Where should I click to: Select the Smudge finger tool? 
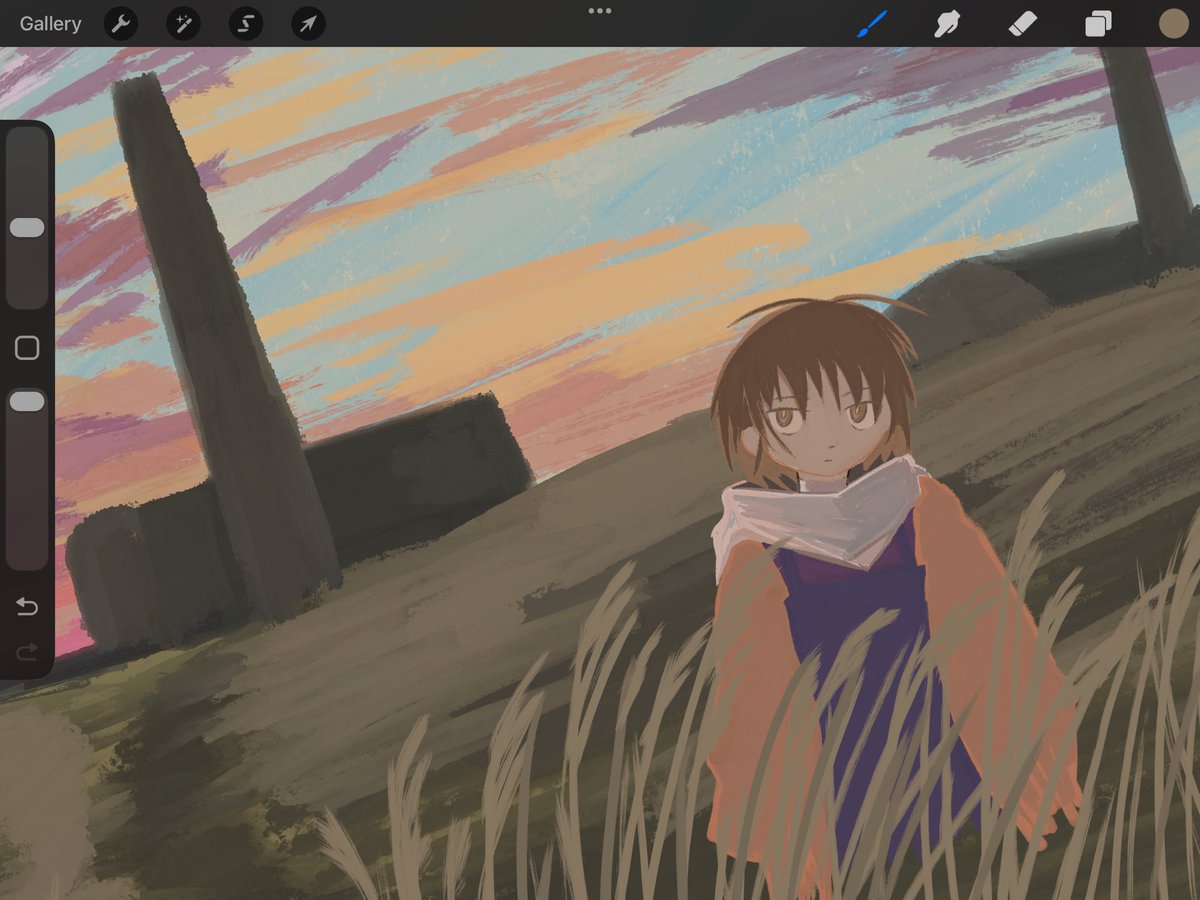tap(947, 23)
